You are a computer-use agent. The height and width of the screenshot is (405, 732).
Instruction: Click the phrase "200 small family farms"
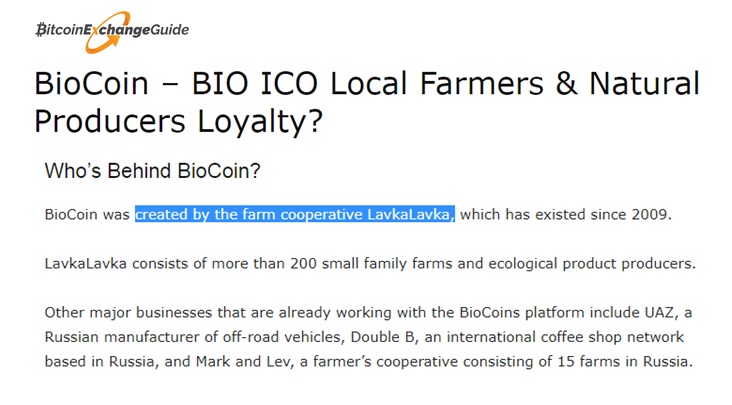tap(371, 264)
